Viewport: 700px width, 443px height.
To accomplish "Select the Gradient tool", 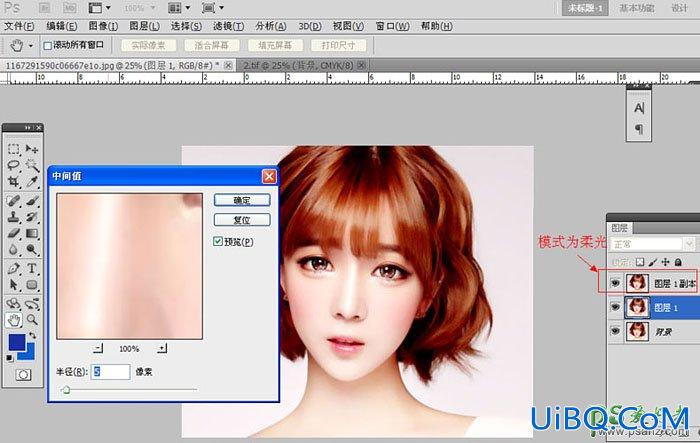I will pos(32,233).
